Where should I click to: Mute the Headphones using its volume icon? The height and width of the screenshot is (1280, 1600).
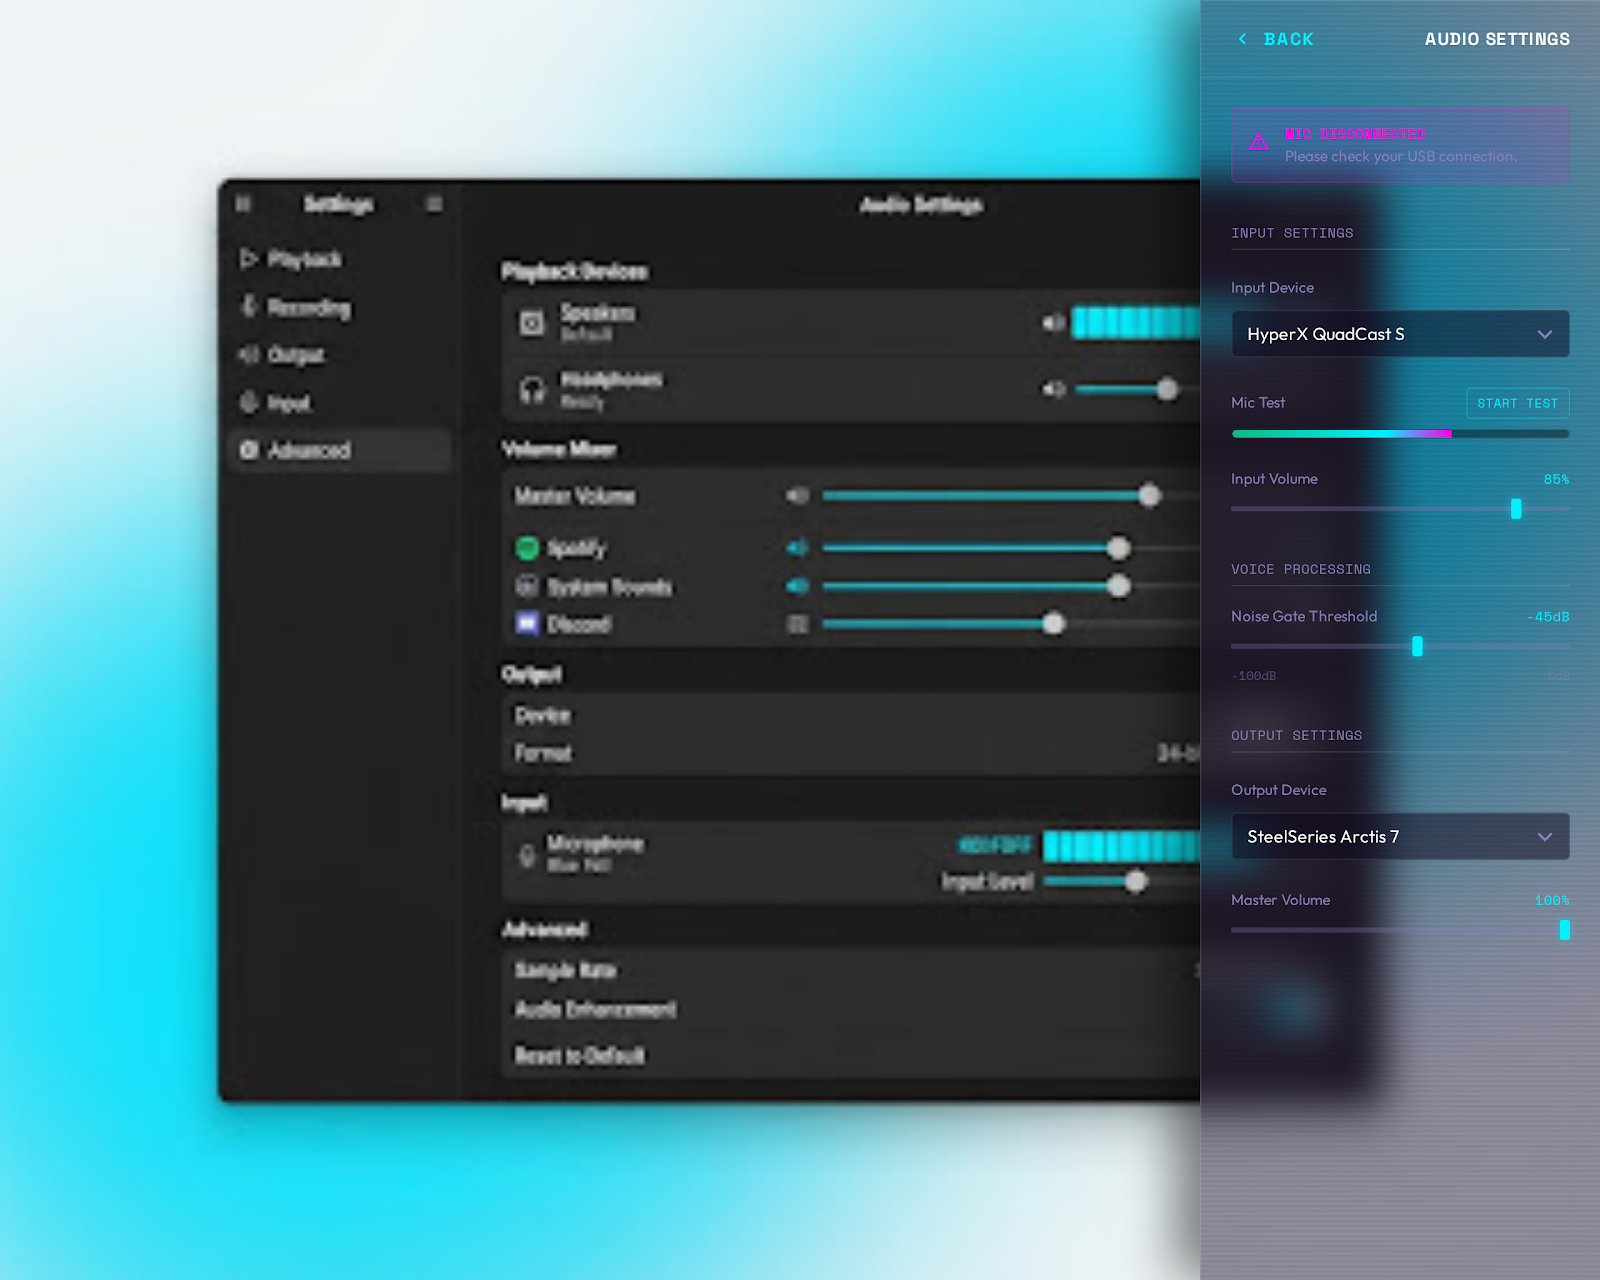[1053, 389]
